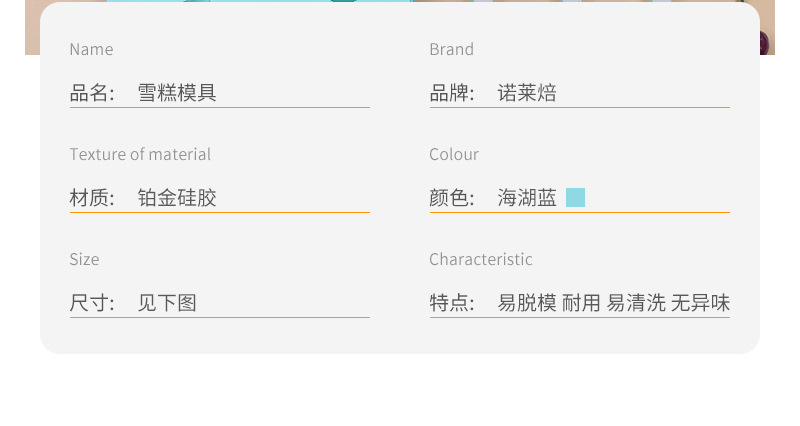This screenshot has height=426, width=800.
Task: Click the 易清洗 characteristic text
Action: [636, 303]
